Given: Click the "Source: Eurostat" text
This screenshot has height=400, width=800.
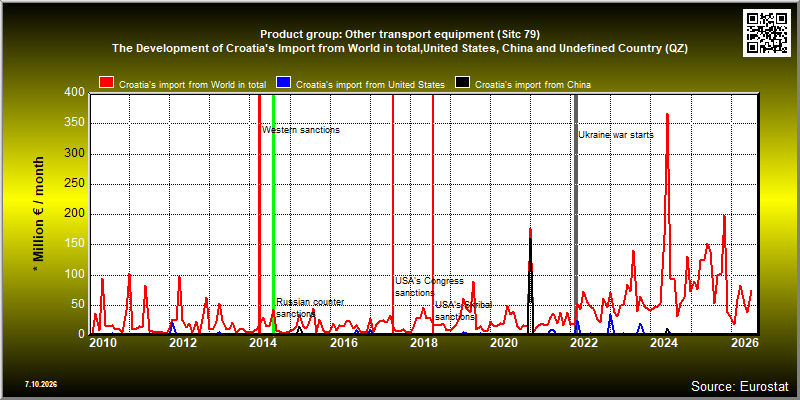Looking at the screenshot, I should tap(740, 385).
